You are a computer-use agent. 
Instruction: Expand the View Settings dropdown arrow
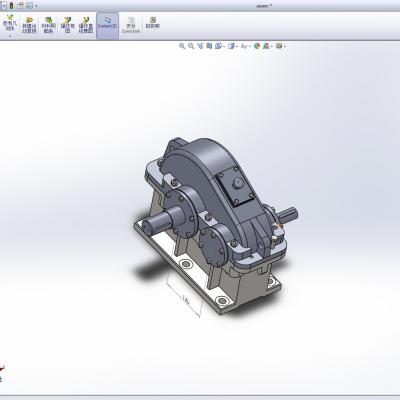(x=285, y=46)
